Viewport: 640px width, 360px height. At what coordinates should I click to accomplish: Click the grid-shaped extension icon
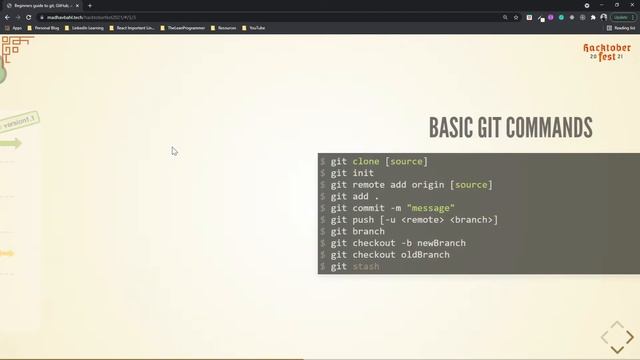coord(582,18)
